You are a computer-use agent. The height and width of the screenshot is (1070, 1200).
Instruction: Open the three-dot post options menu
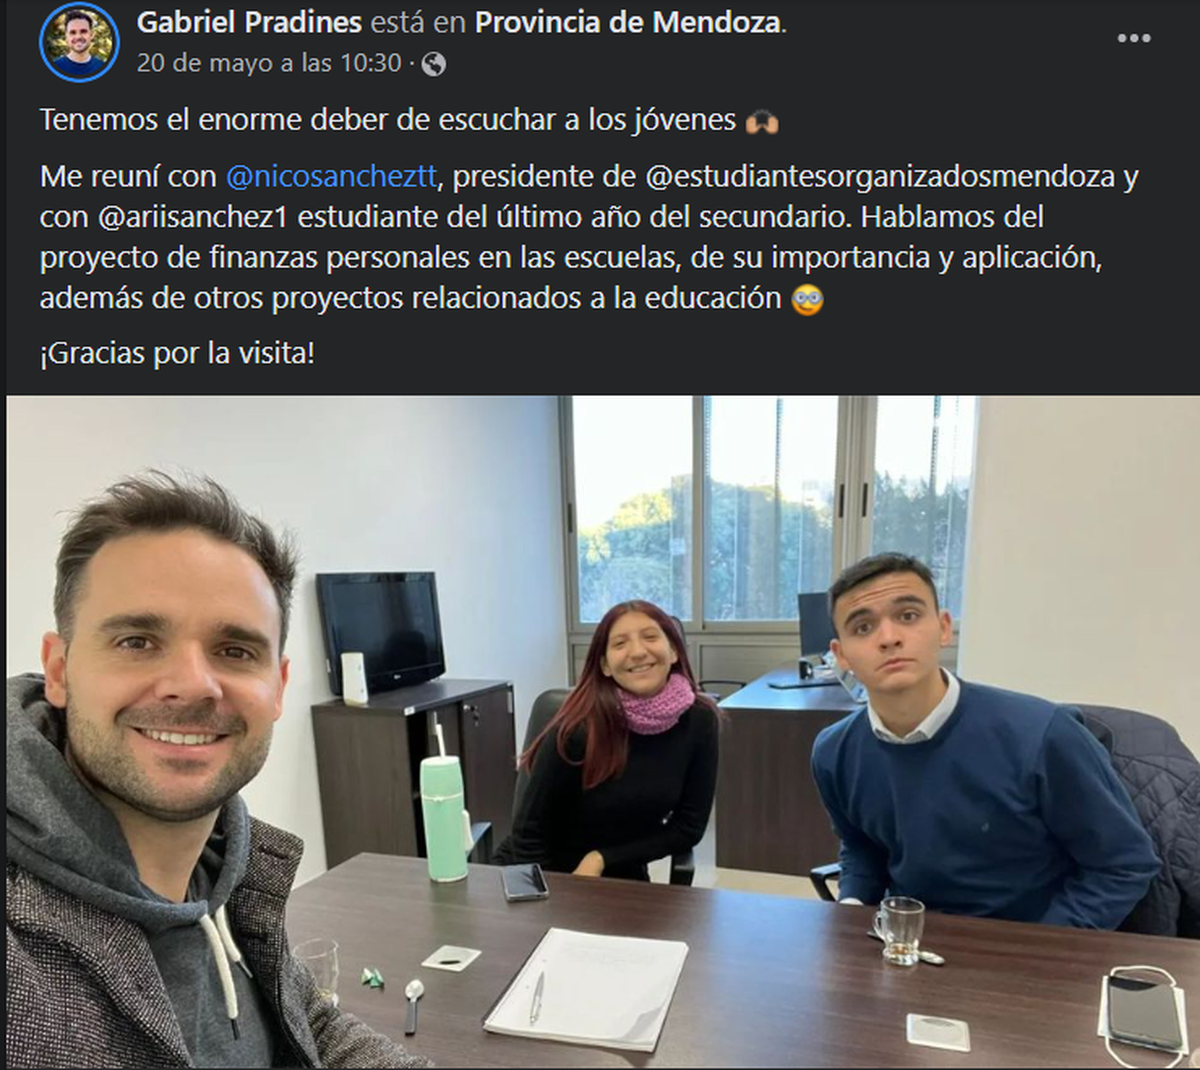1133,39
